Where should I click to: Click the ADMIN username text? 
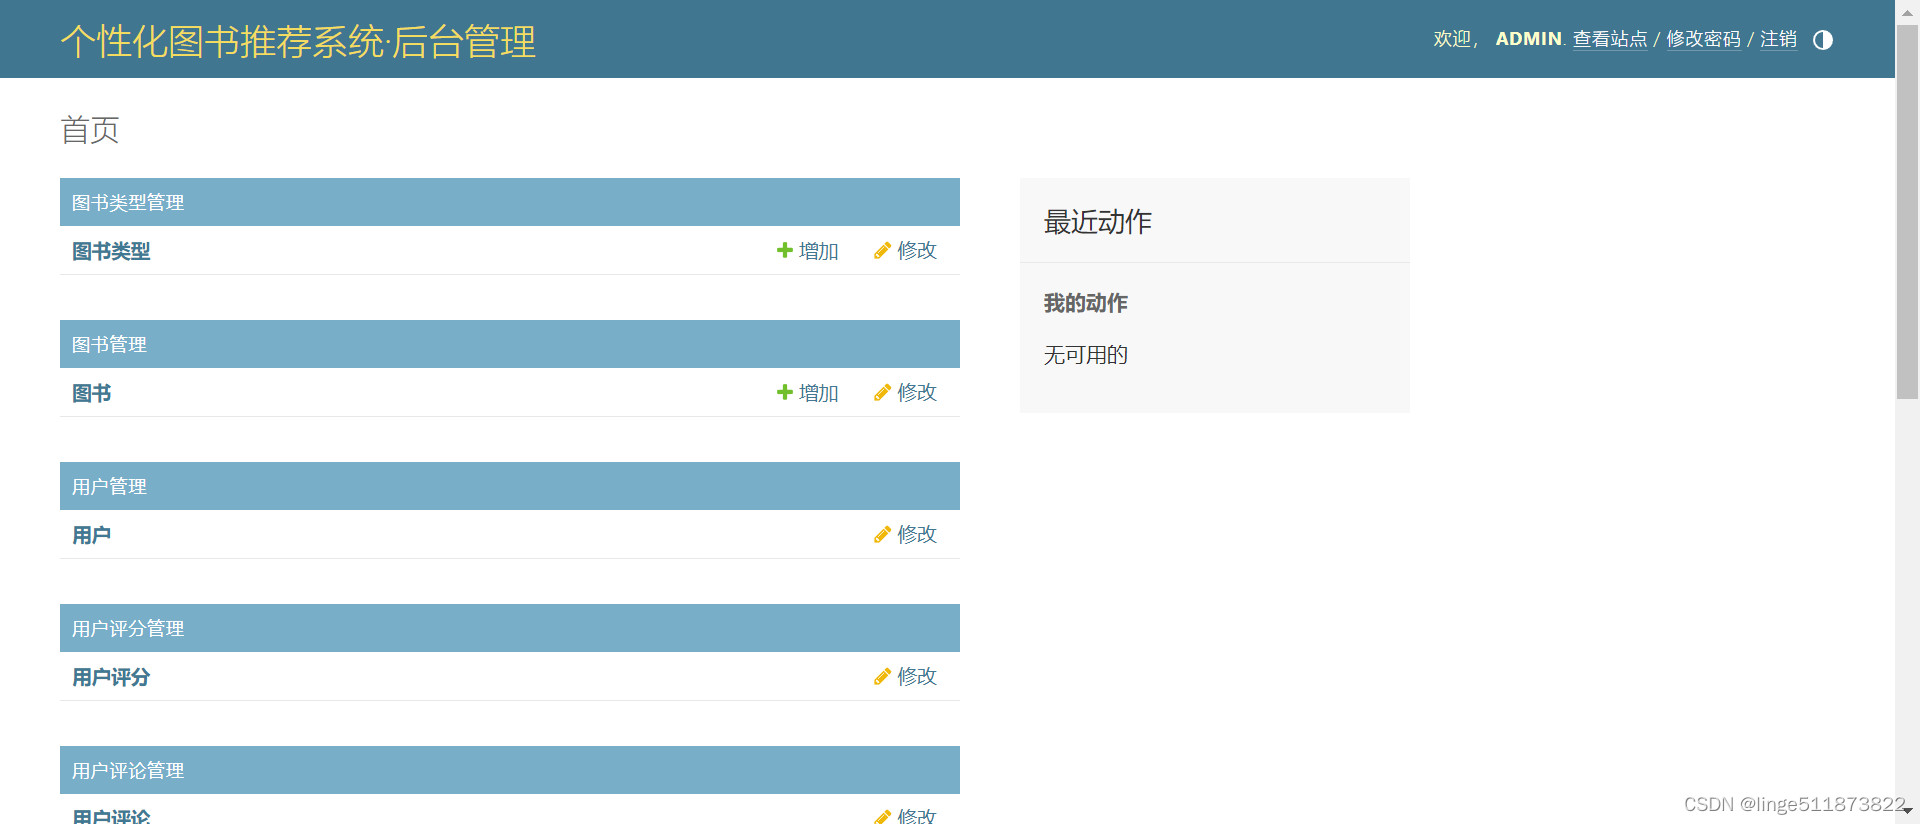coord(1528,39)
